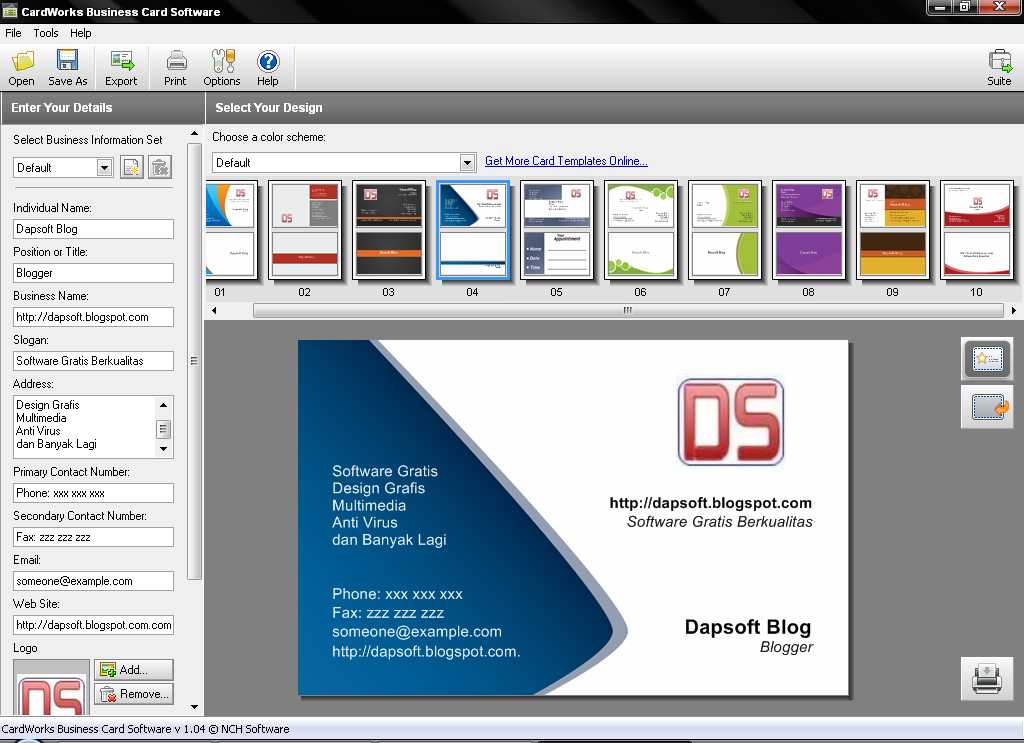Click the horizontal template scrollbar thumb
The width and height of the screenshot is (1024, 743).
[x=628, y=311]
